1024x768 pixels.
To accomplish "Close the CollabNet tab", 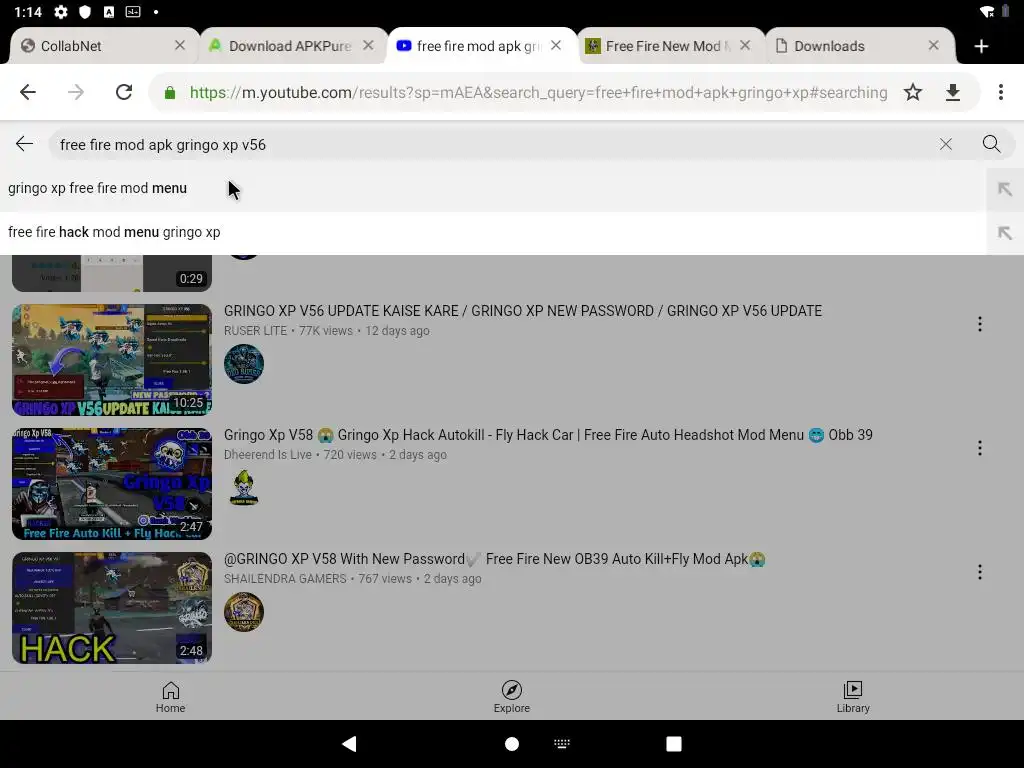I will click(180, 45).
